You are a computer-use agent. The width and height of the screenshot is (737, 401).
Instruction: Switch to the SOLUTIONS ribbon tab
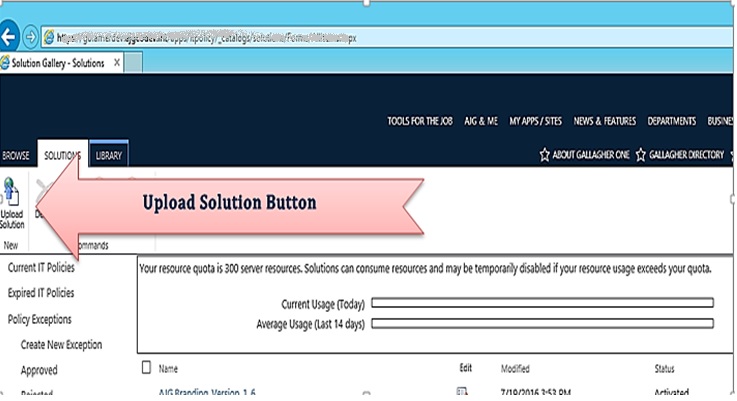pyautogui.click(x=63, y=155)
